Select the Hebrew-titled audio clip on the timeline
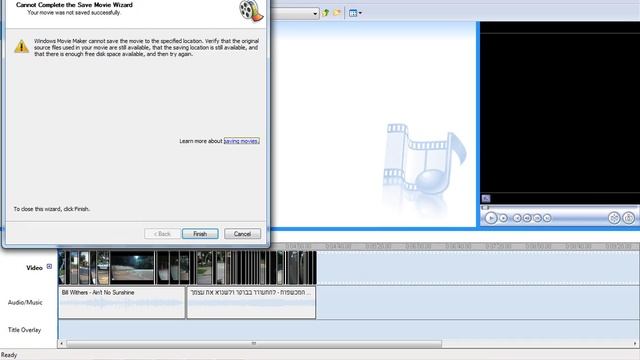 click(x=251, y=302)
